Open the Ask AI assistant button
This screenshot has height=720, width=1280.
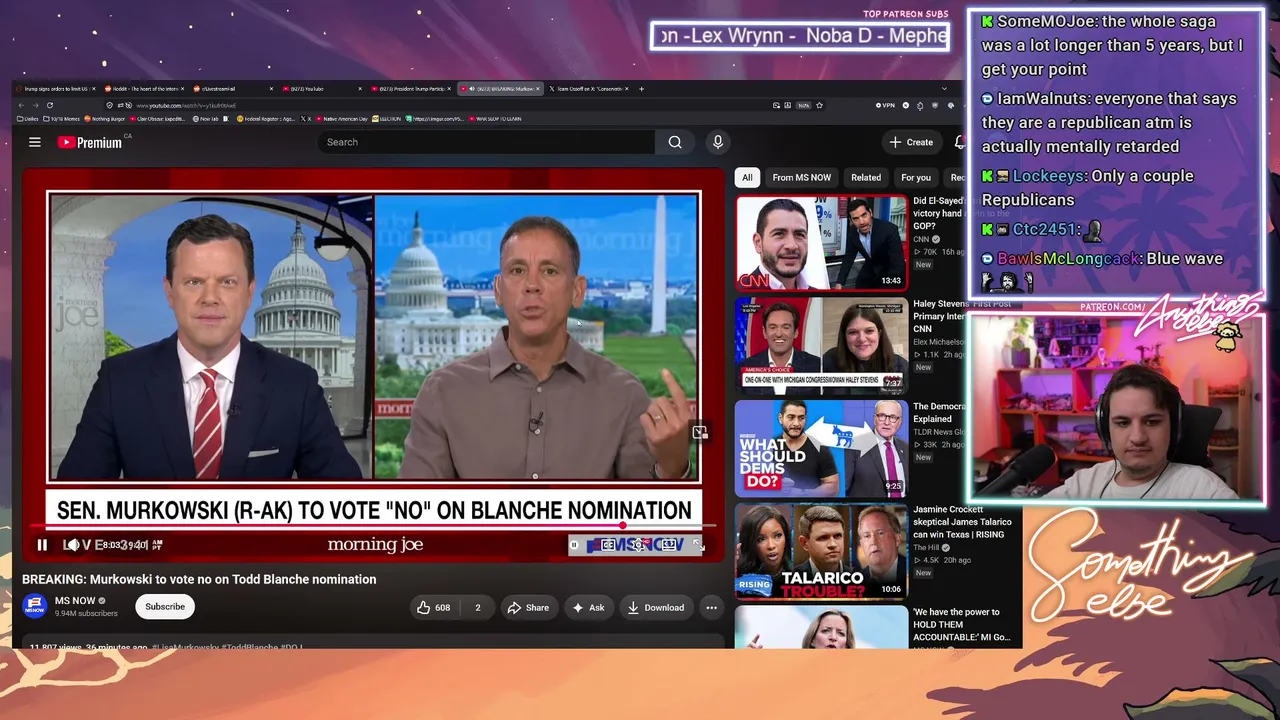click(x=588, y=607)
